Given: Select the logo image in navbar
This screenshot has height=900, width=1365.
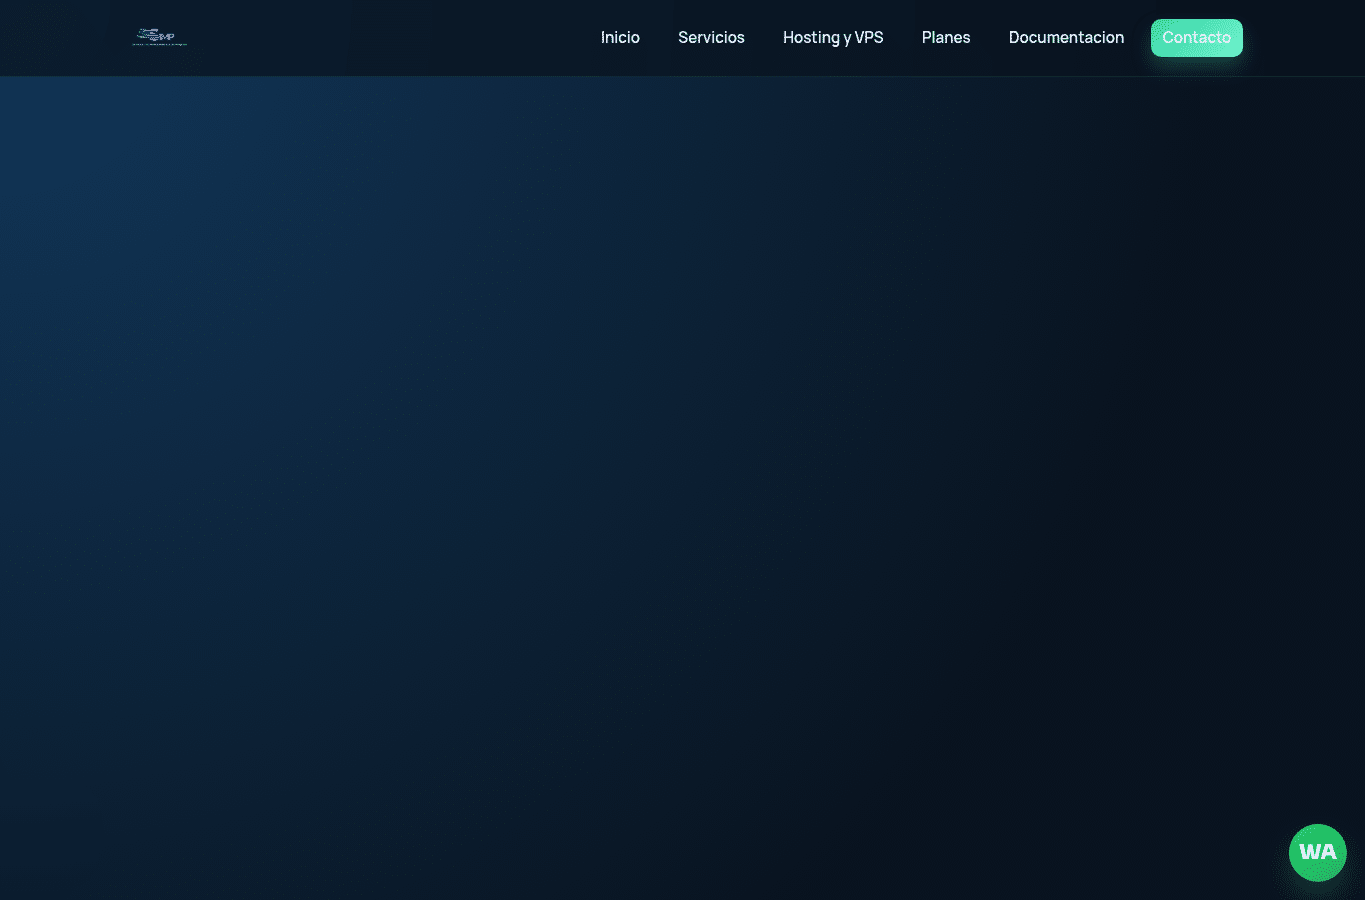Looking at the screenshot, I should pyautogui.click(x=160, y=38).
